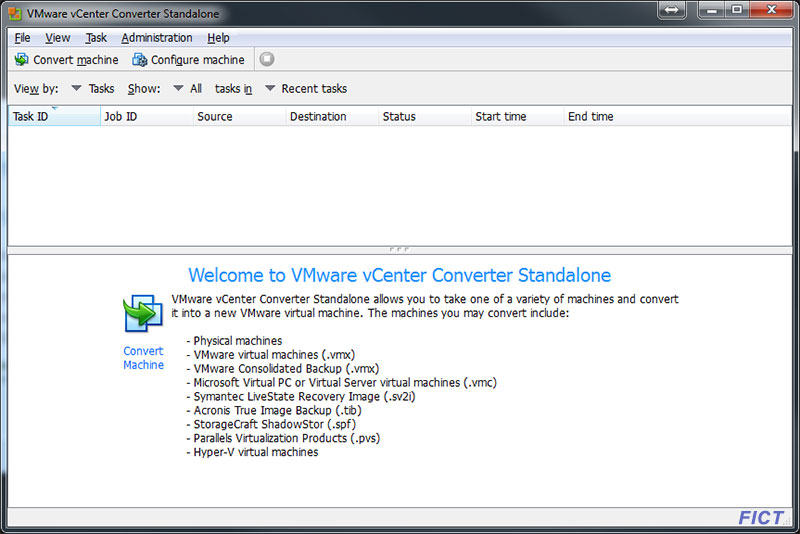This screenshot has width=800, height=534.
Task: Click the 'Physical machines' list entry
Action: [238, 341]
